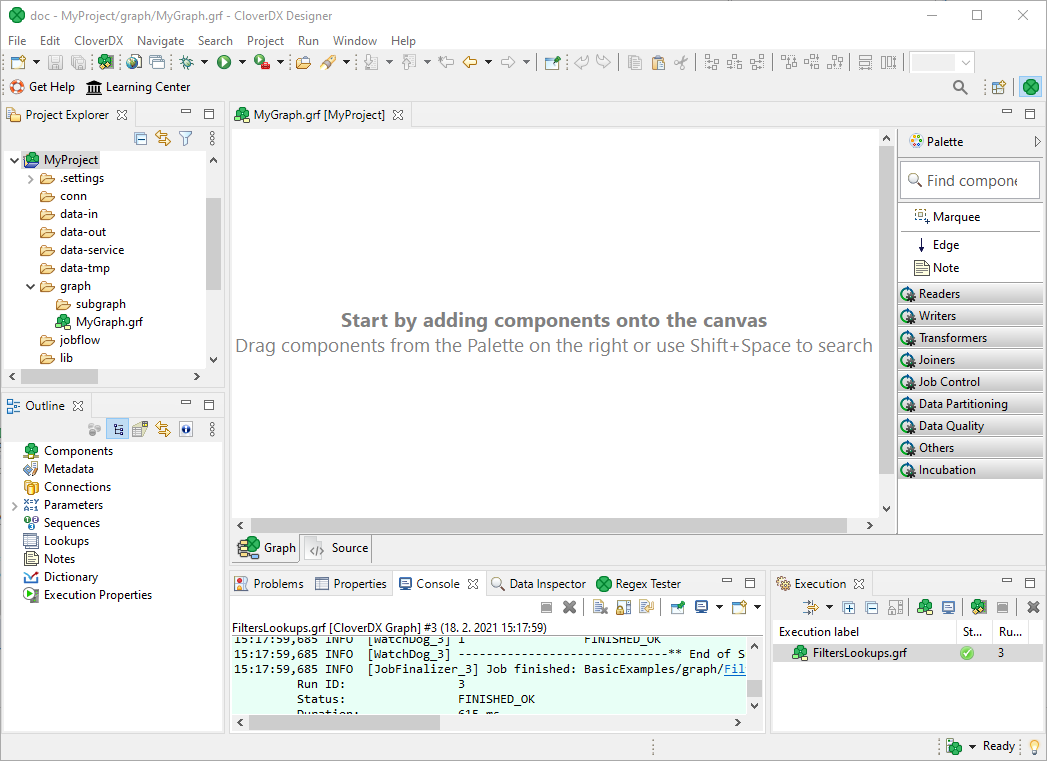Click the Clear Console icon
Screen dimensions: 1047x761
pos(600,607)
